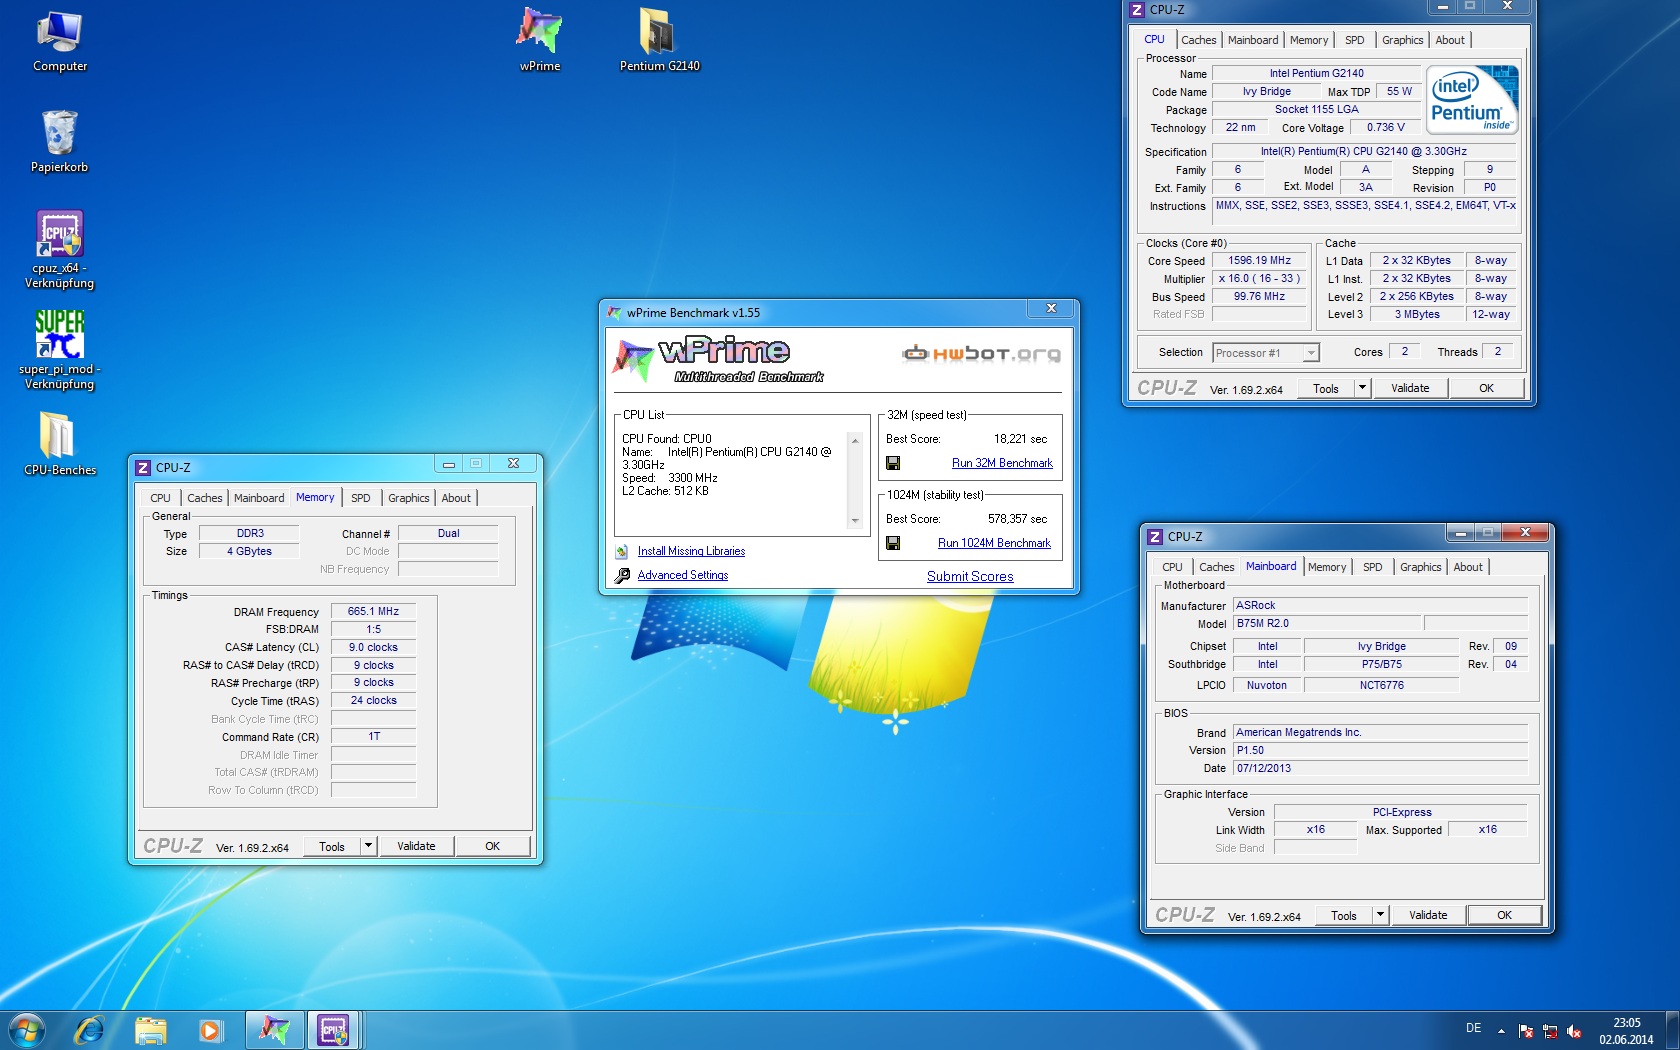Click Validate in Mainboard CPU-Z window
The height and width of the screenshot is (1050, 1680).
point(1428,915)
